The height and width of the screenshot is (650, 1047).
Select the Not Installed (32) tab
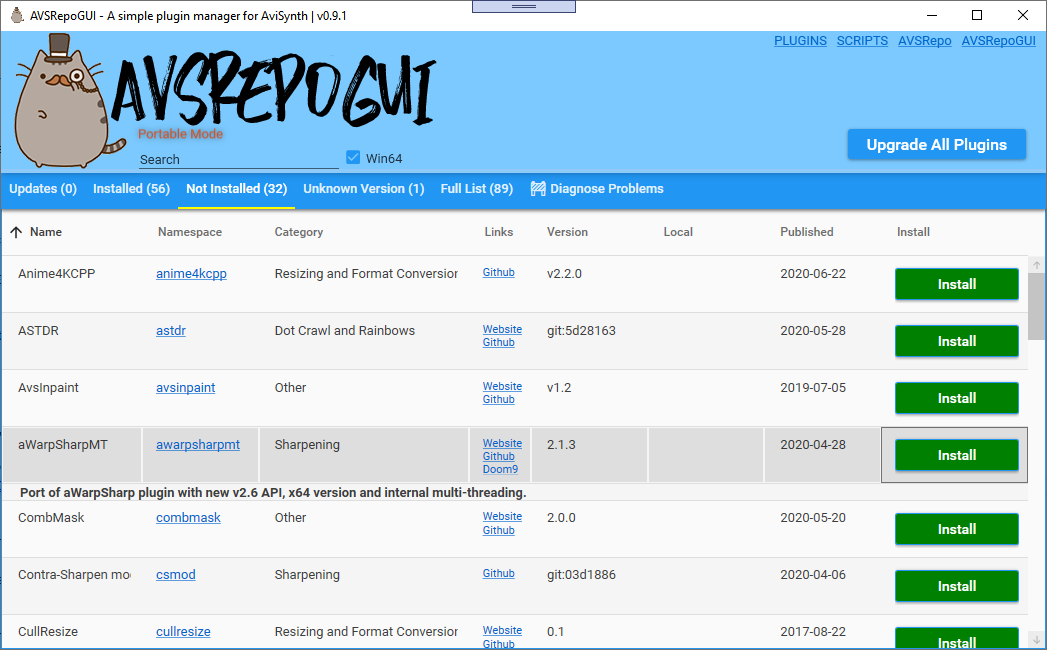[x=236, y=189]
